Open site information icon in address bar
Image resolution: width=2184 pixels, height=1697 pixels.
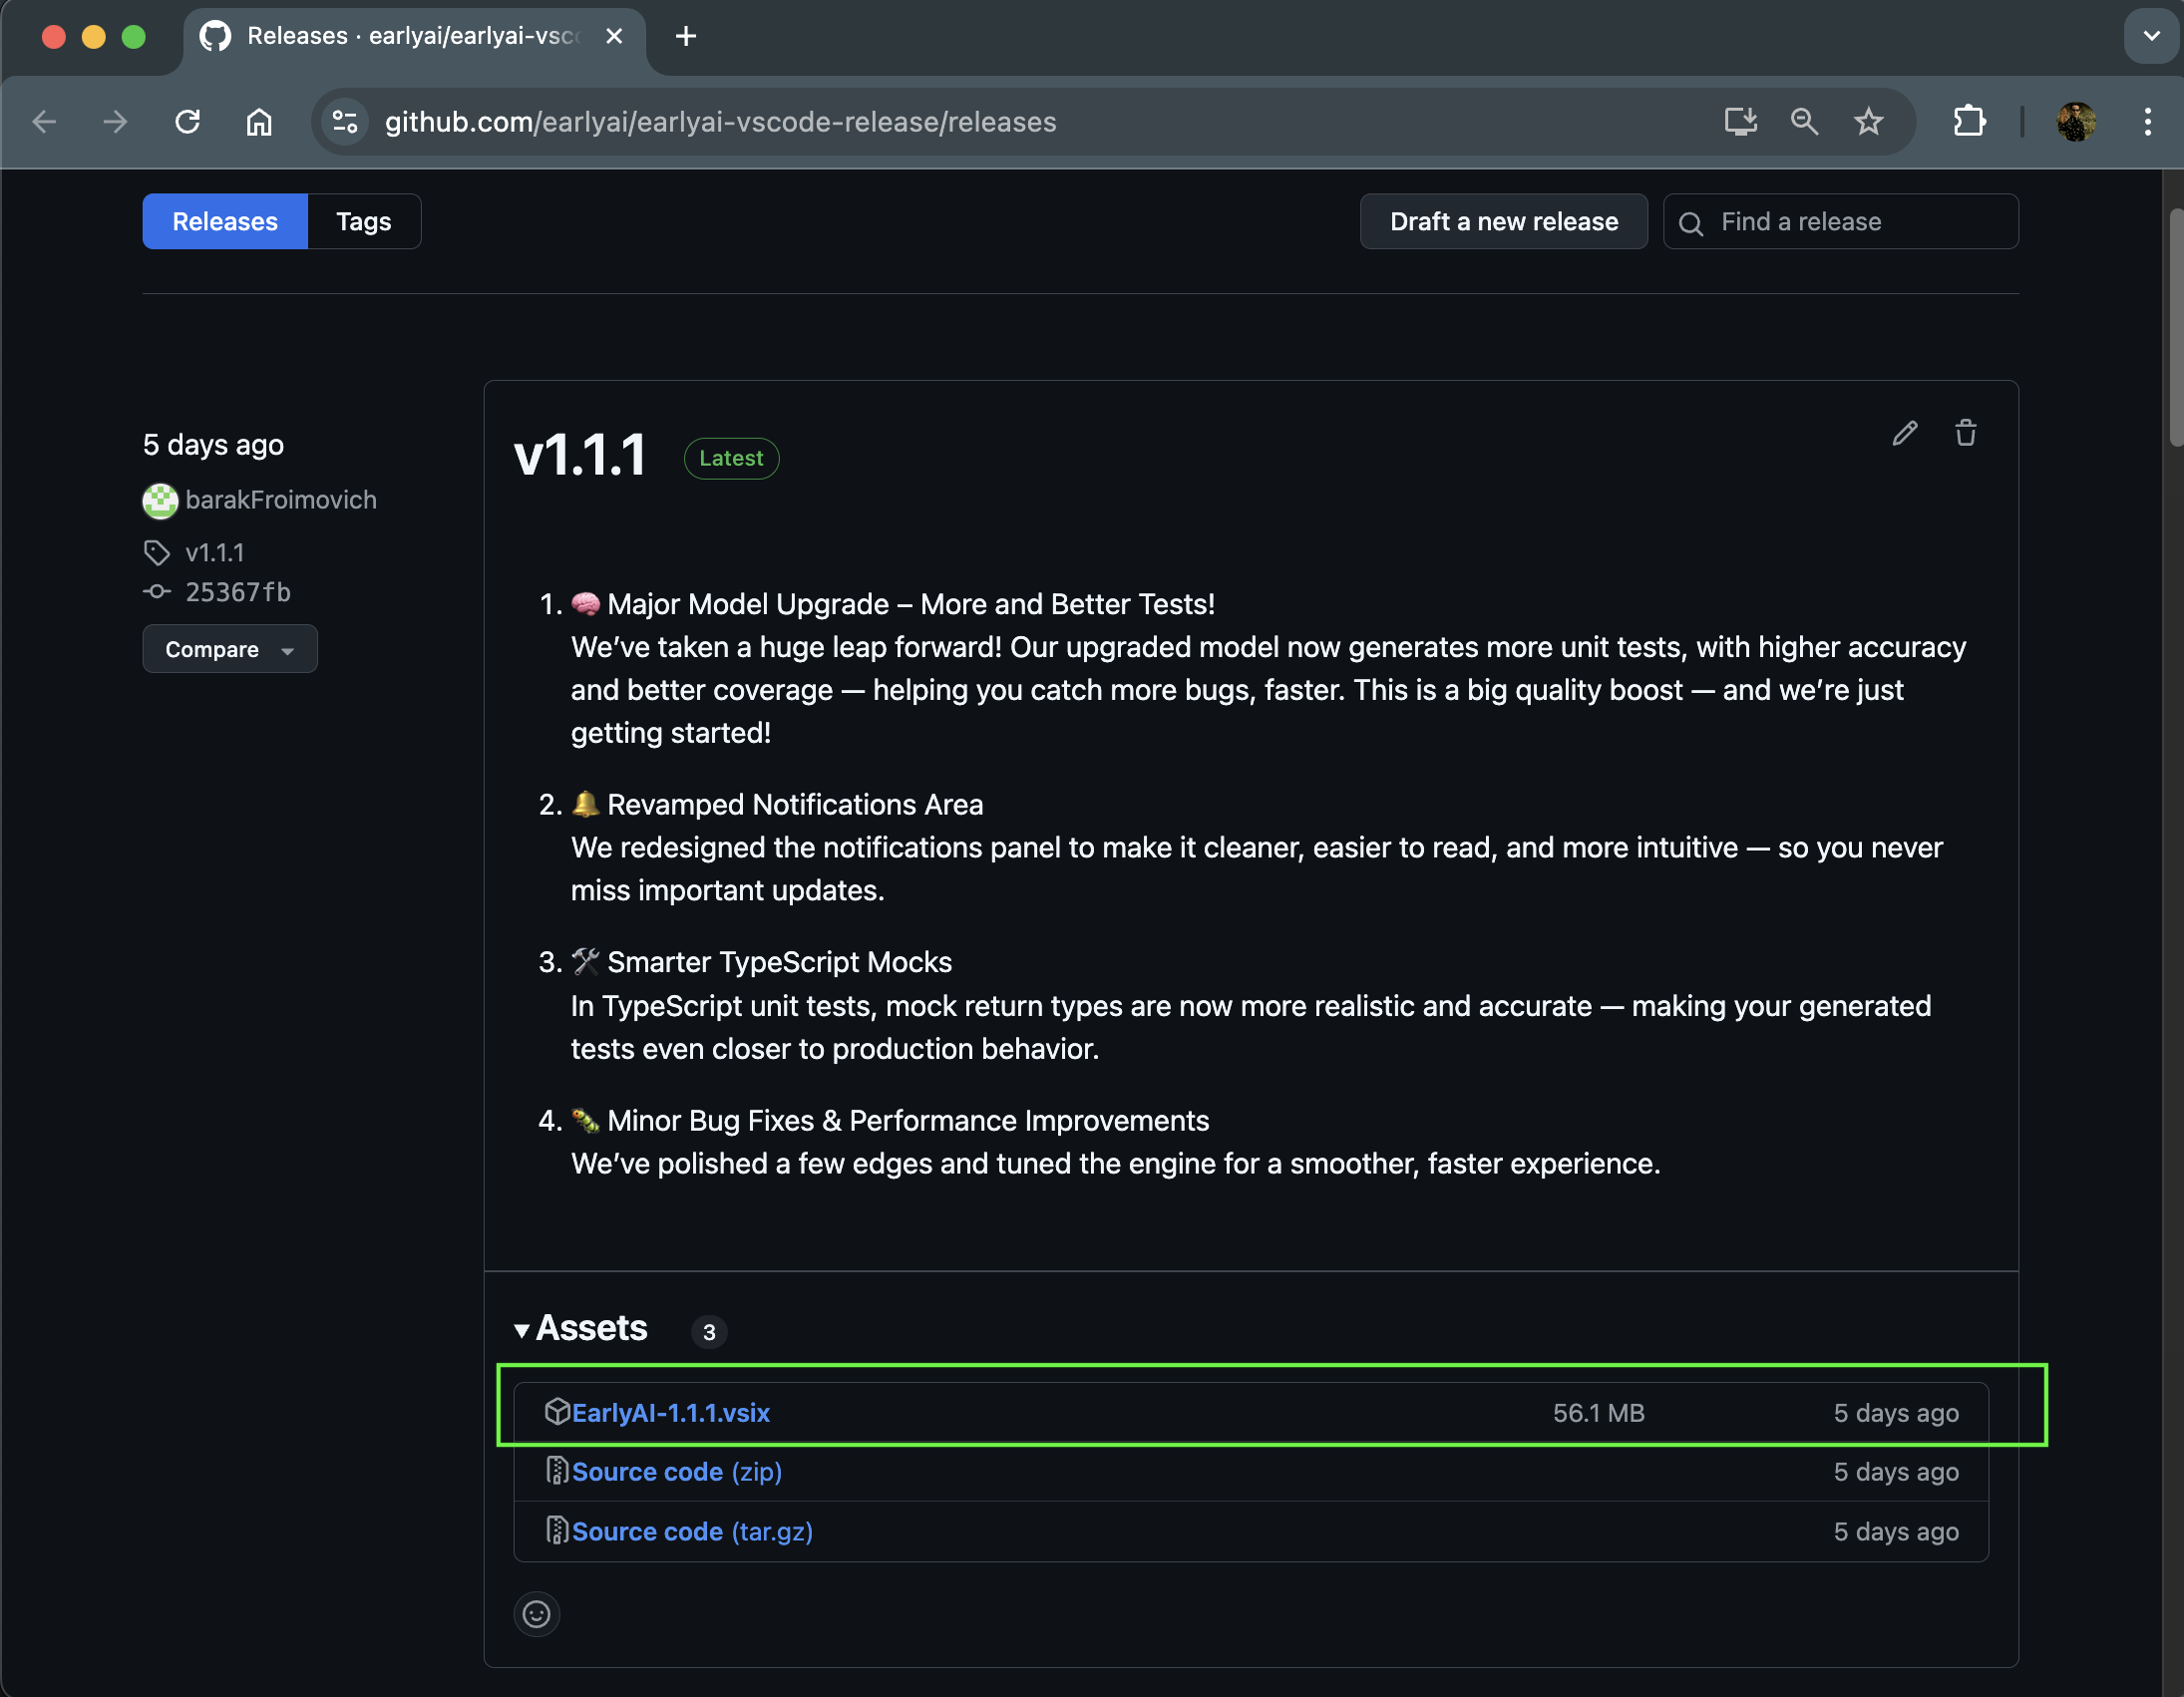345,122
